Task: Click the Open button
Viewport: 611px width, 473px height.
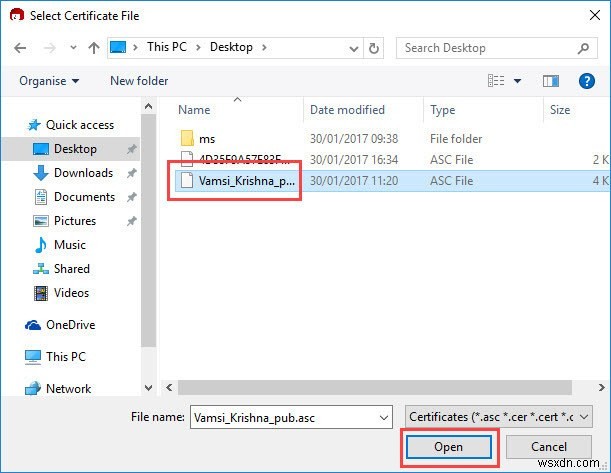Action: coord(449,447)
